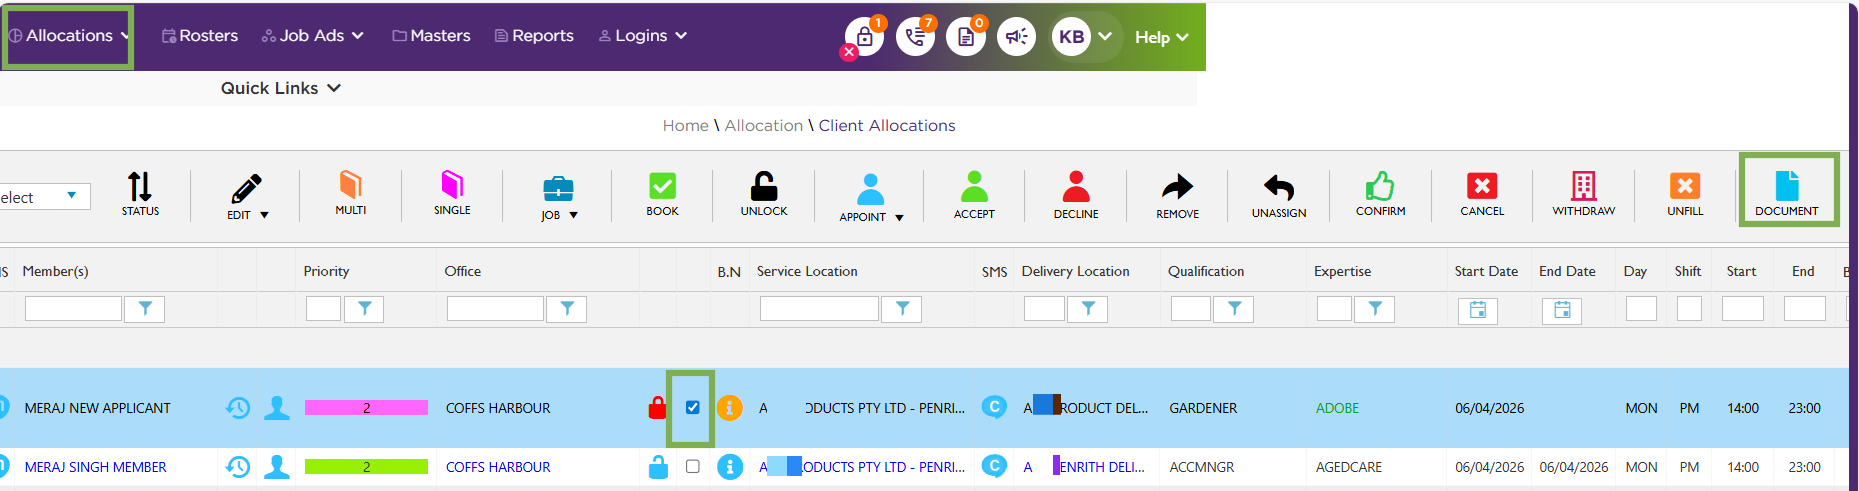
Task: Select the DECLINE red person icon
Action: [1076, 187]
